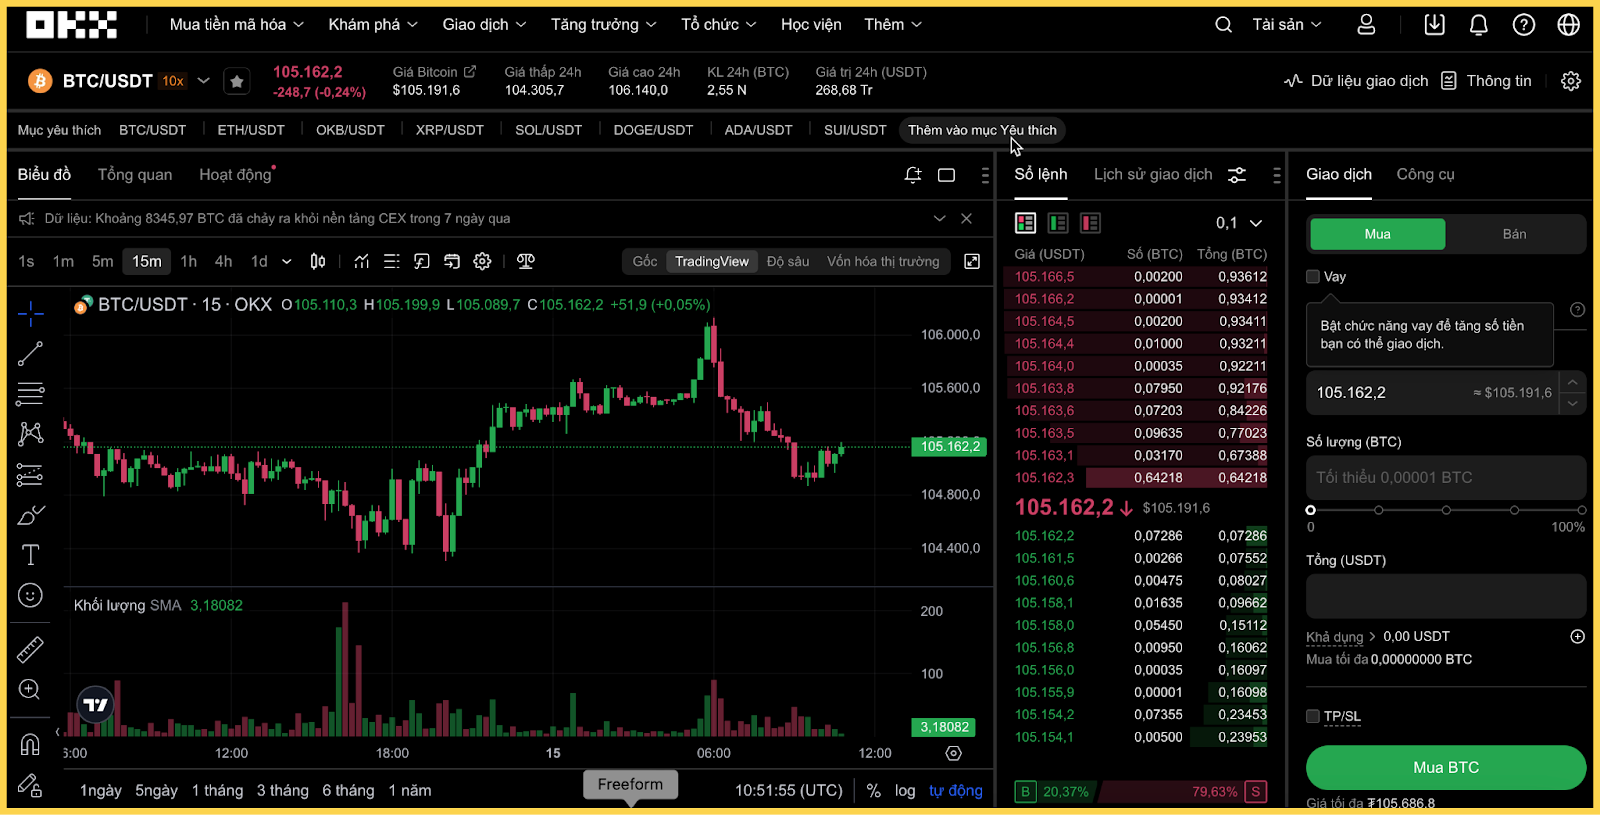
Task: Open the Lịch sử giao dịch tab
Action: click(x=1152, y=175)
